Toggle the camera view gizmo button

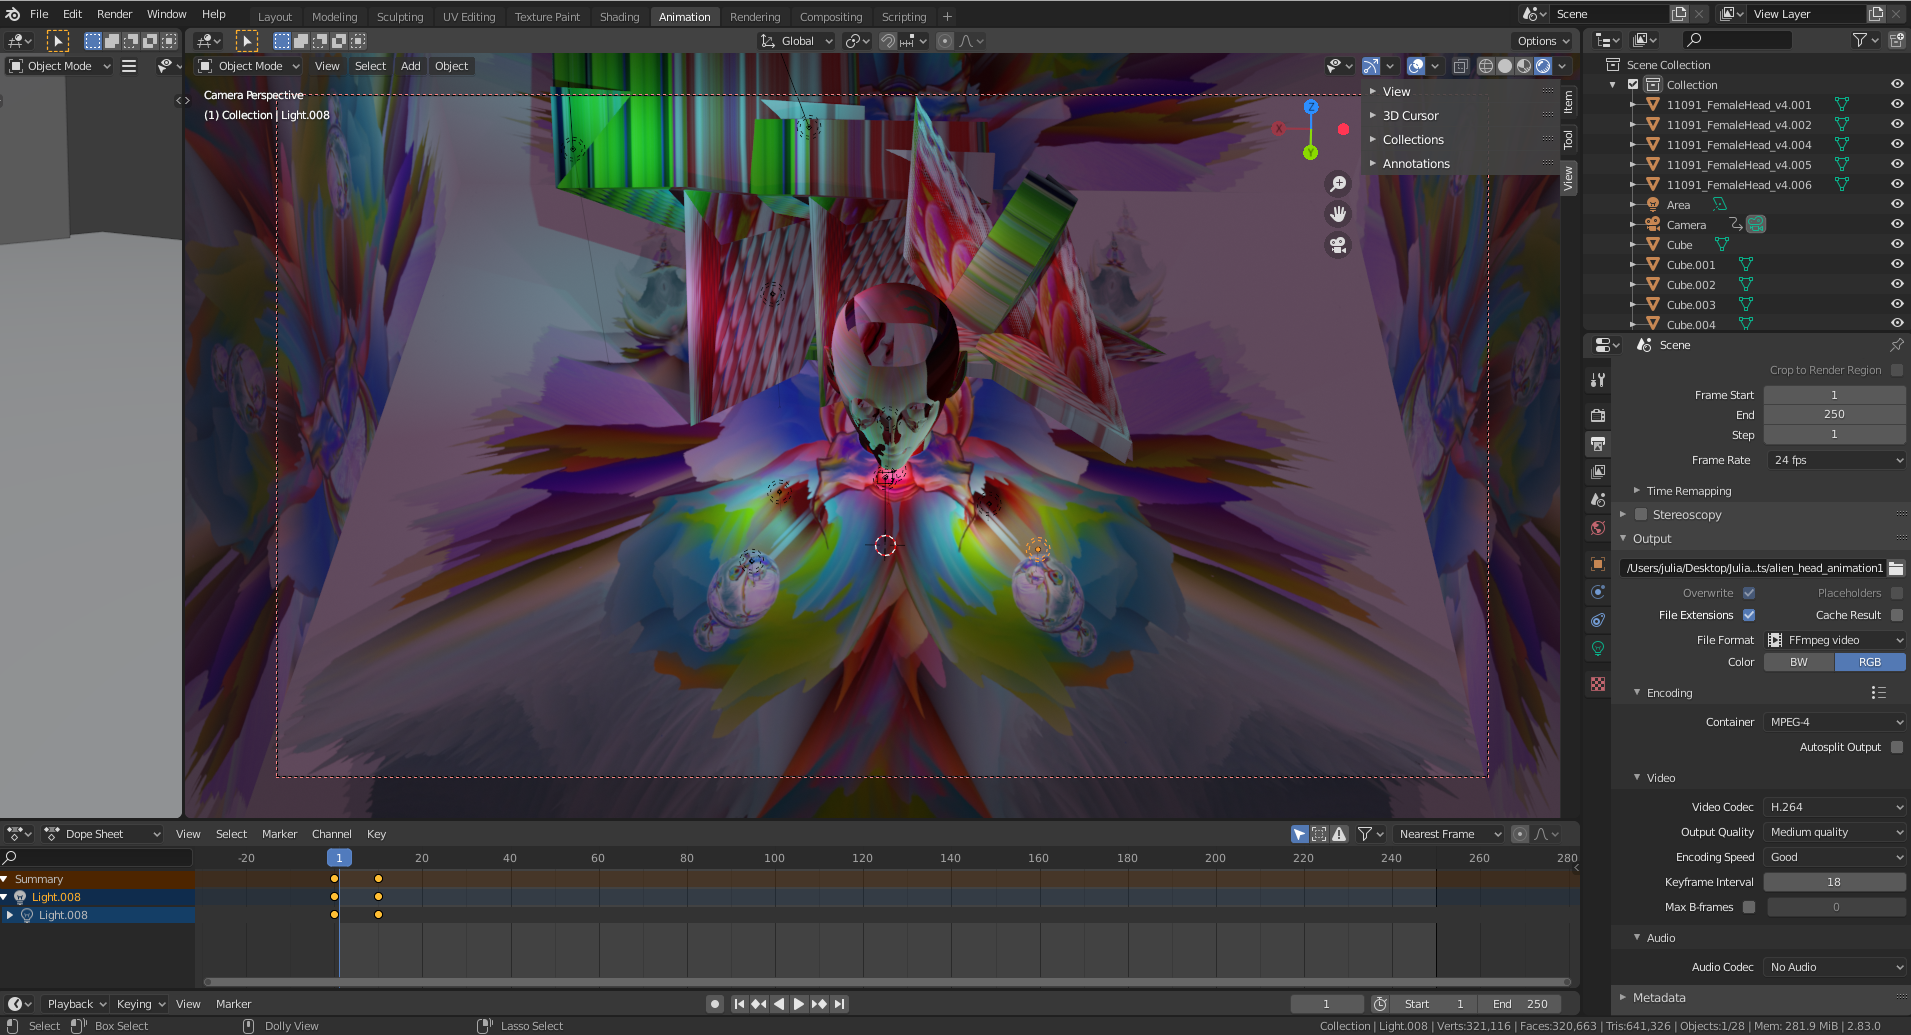click(x=1338, y=245)
